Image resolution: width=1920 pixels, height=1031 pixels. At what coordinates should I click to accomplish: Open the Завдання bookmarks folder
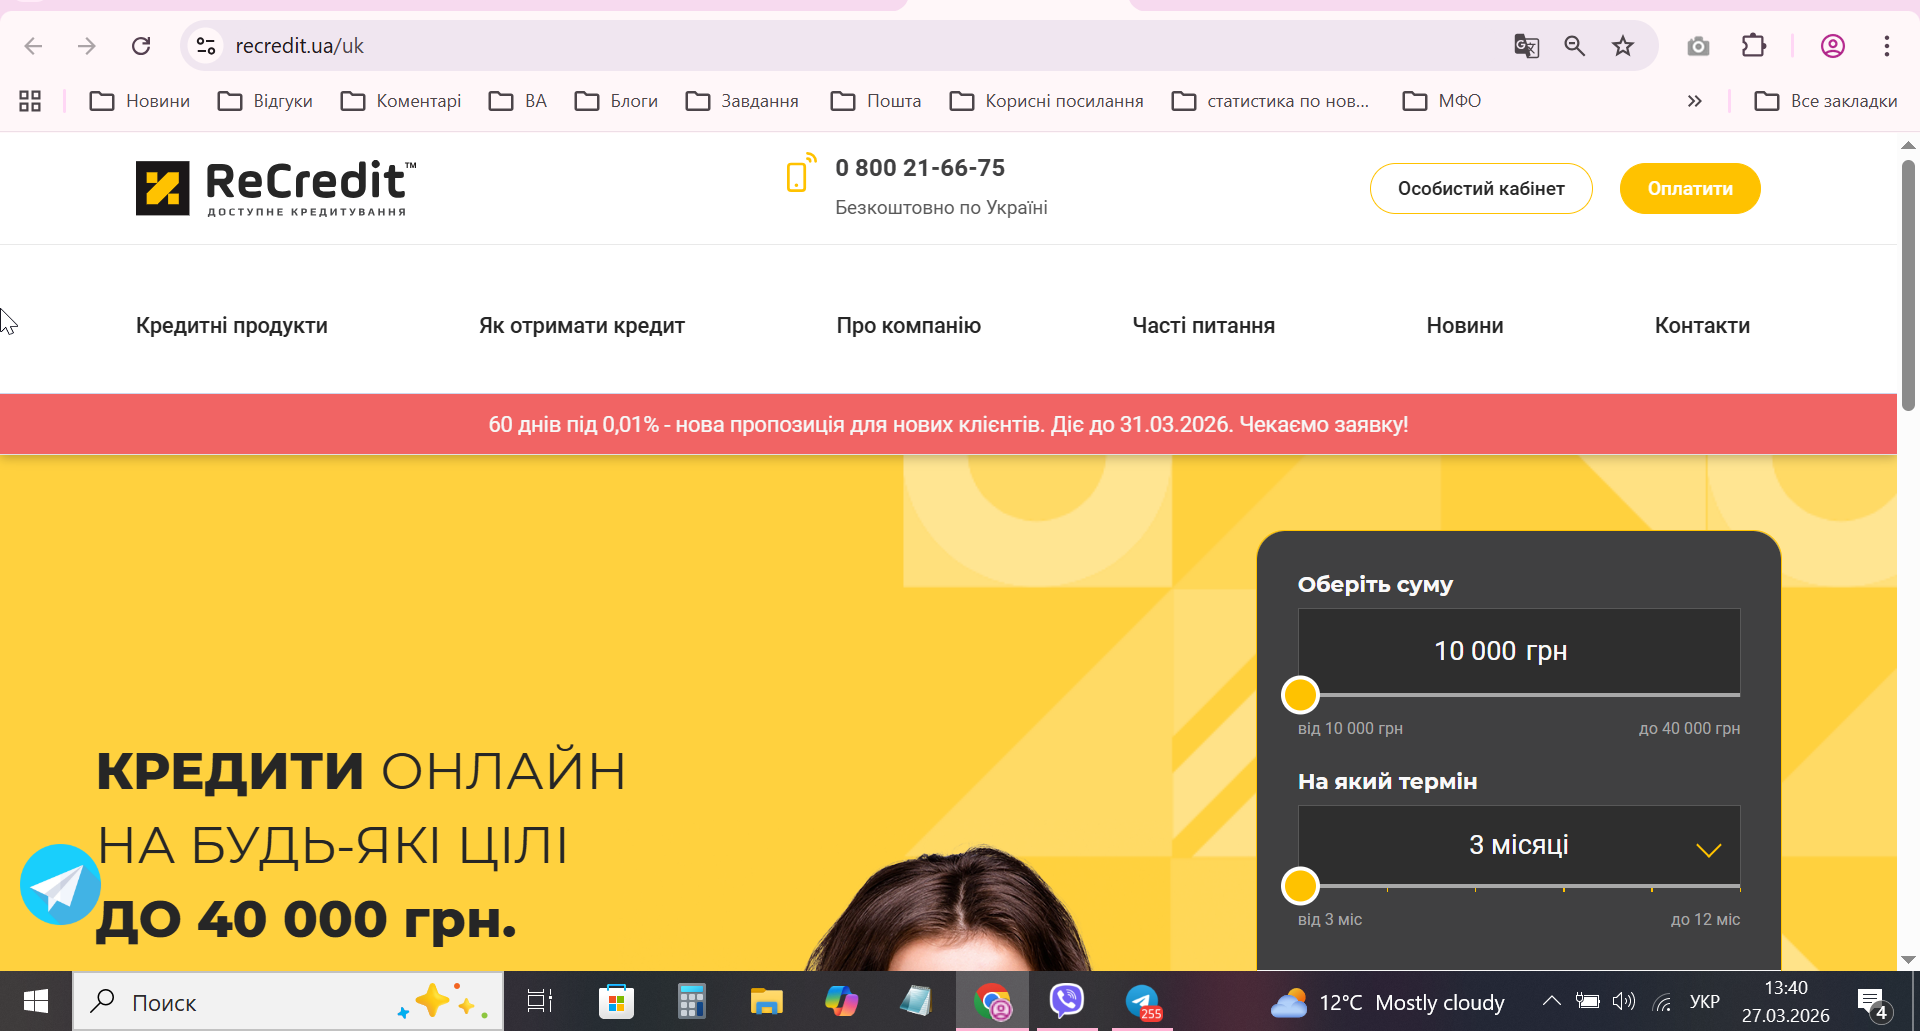[x=742, y=101]
